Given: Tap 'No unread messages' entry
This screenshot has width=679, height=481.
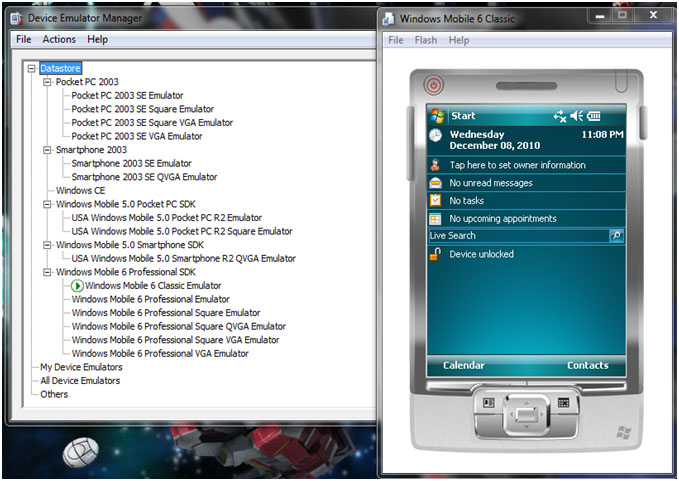Looking at the screenshot, I should (x=491, y=183).
